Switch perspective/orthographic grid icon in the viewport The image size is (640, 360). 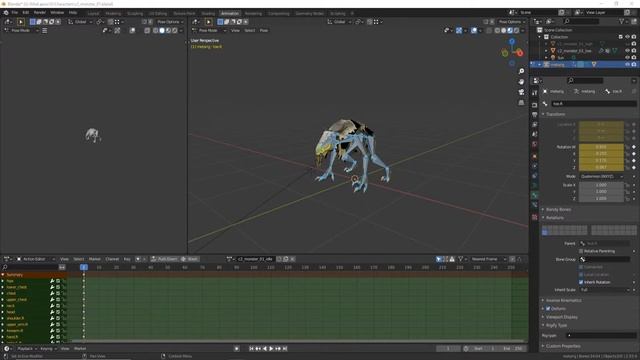(x=521, y=103)
